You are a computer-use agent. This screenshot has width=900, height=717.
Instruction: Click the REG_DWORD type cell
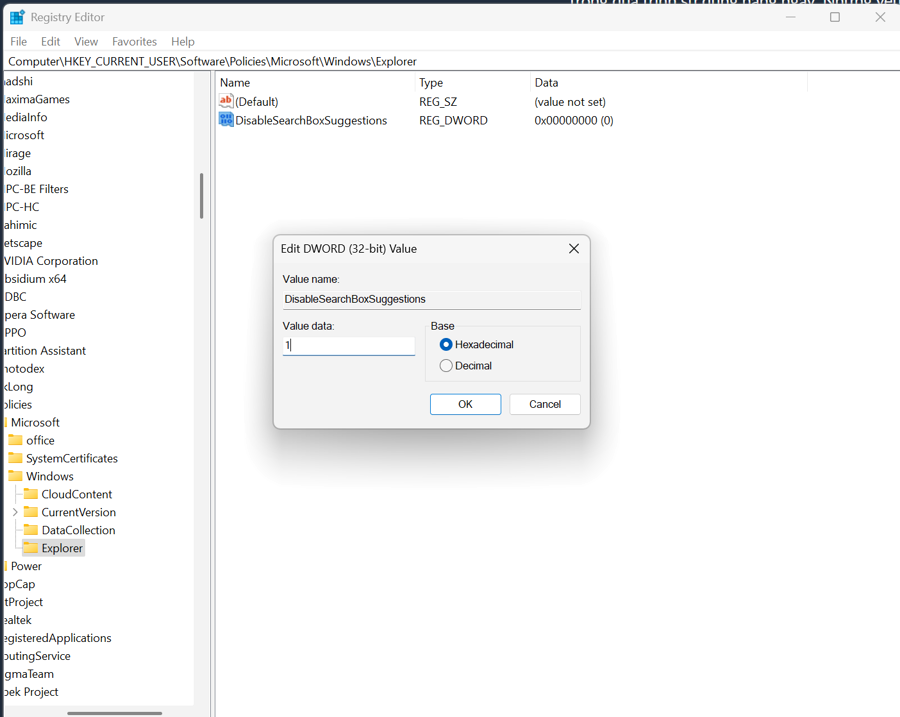click(x=453, y=121)
